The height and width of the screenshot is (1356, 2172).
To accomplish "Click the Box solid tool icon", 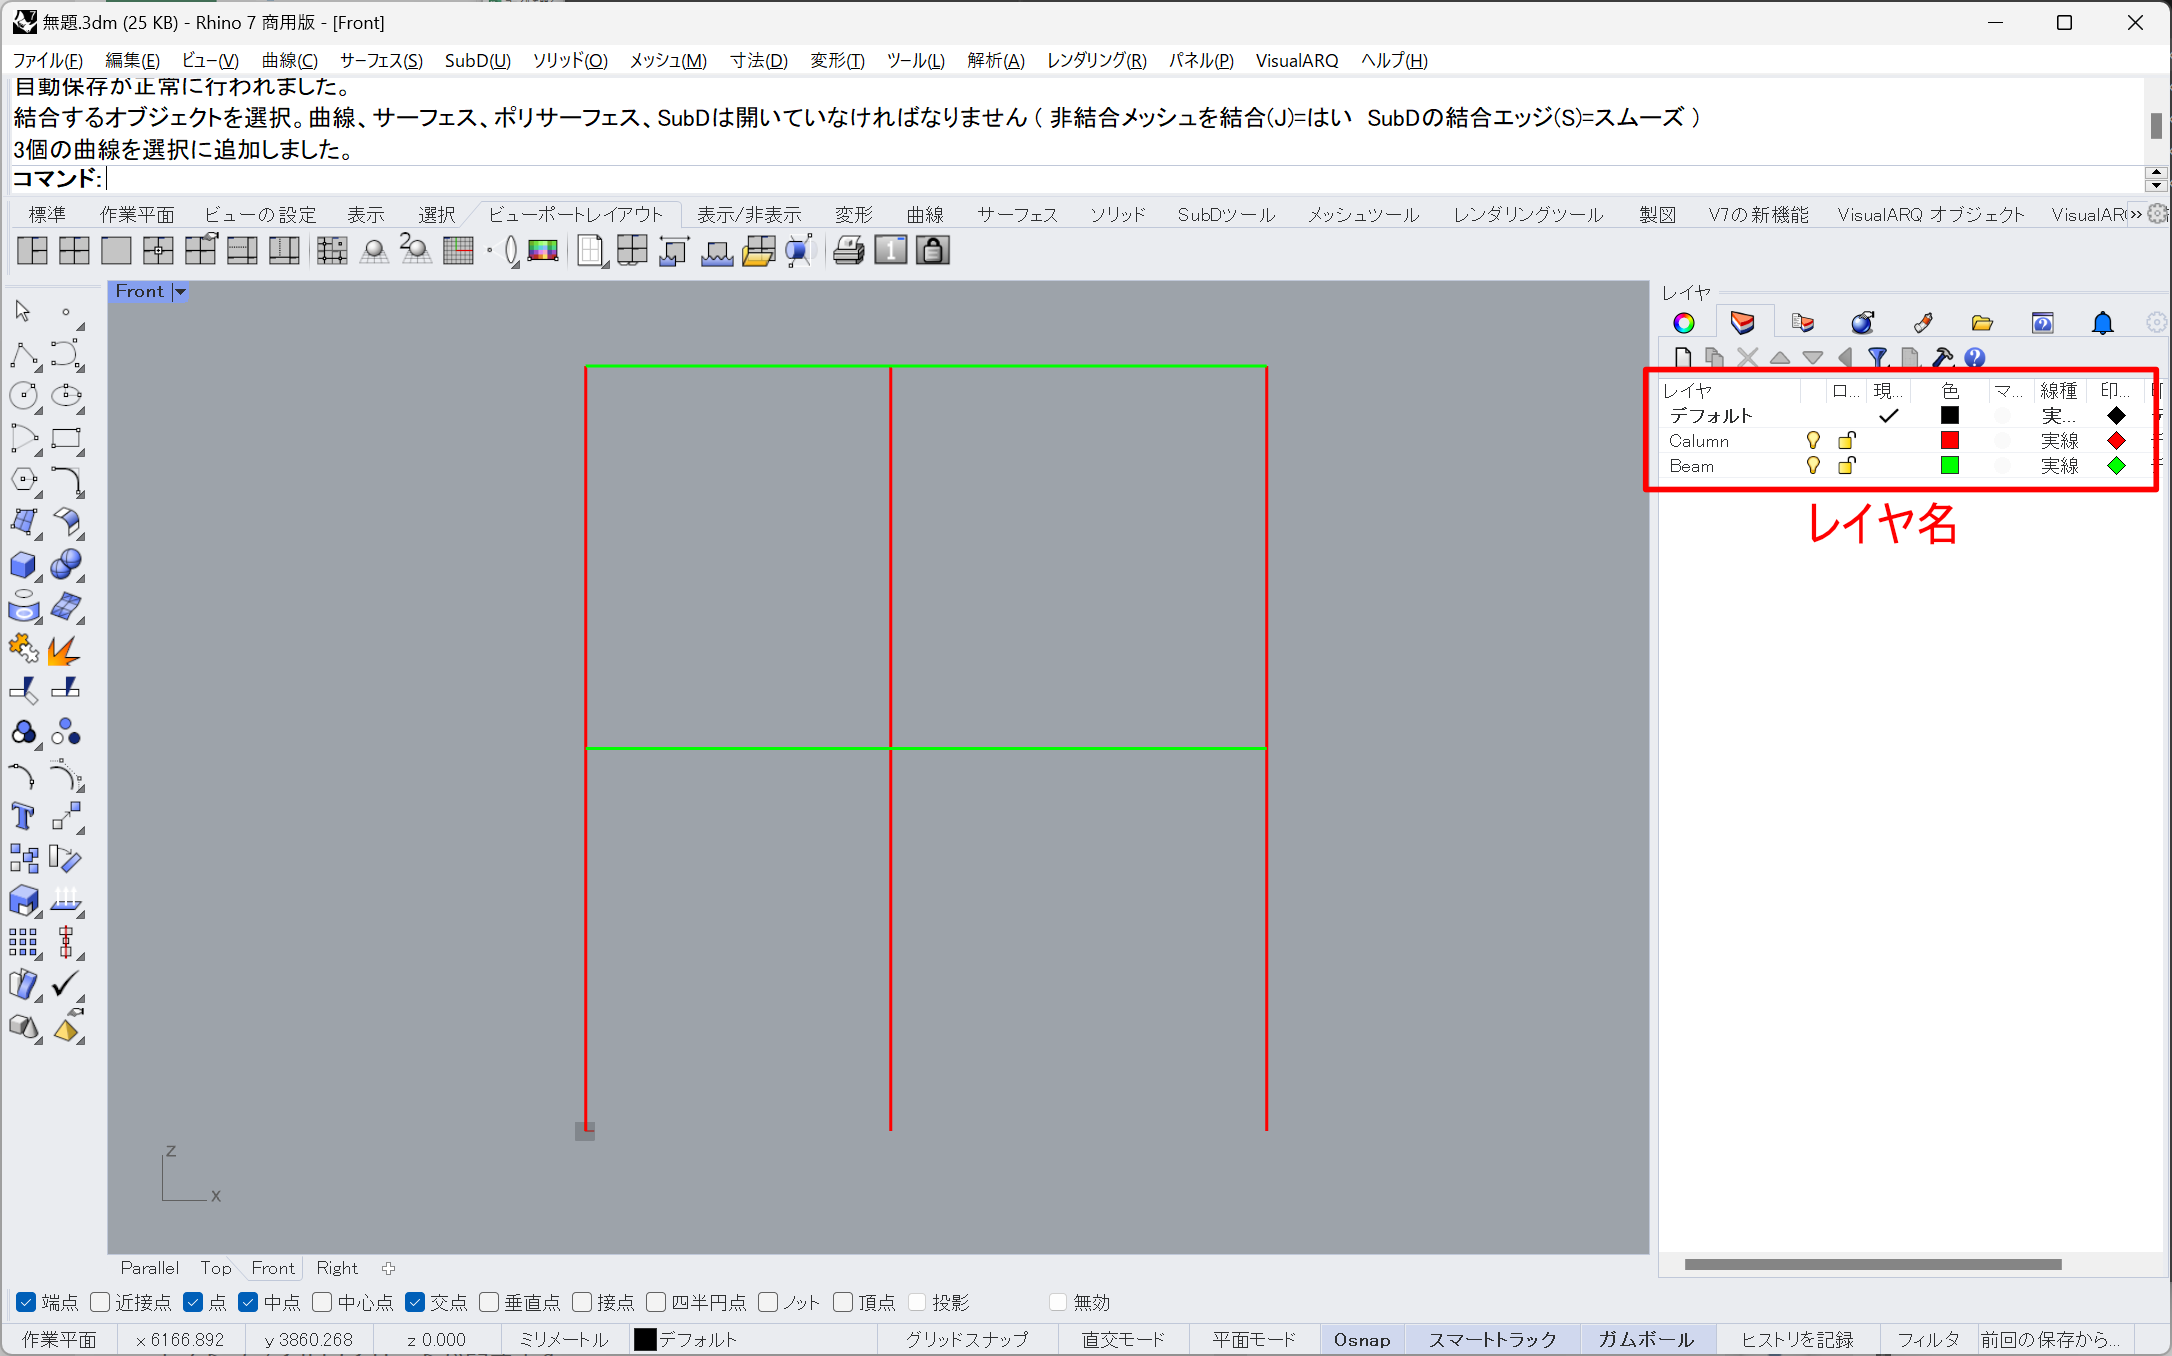I will coord(22,565).
